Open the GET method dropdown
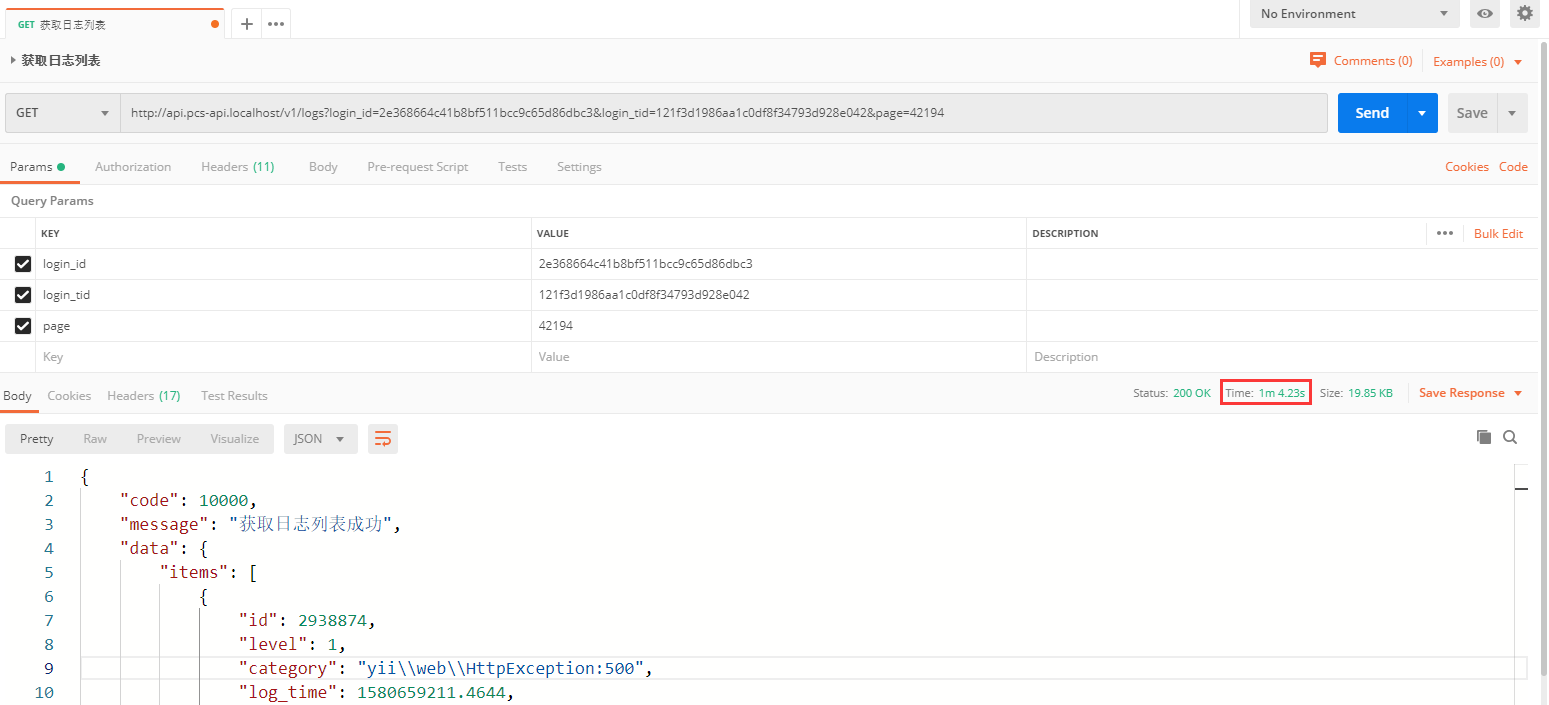The height and width of the screenshot is (705, 1549). (62, 113)
